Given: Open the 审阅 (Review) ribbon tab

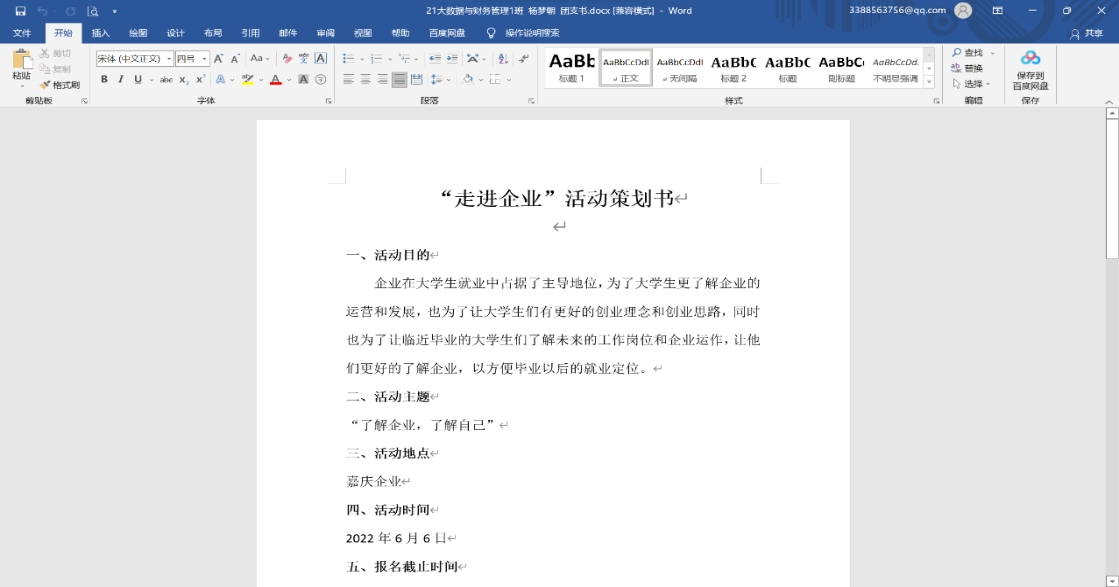Looking at the screenshot, I should pos(325,33).
